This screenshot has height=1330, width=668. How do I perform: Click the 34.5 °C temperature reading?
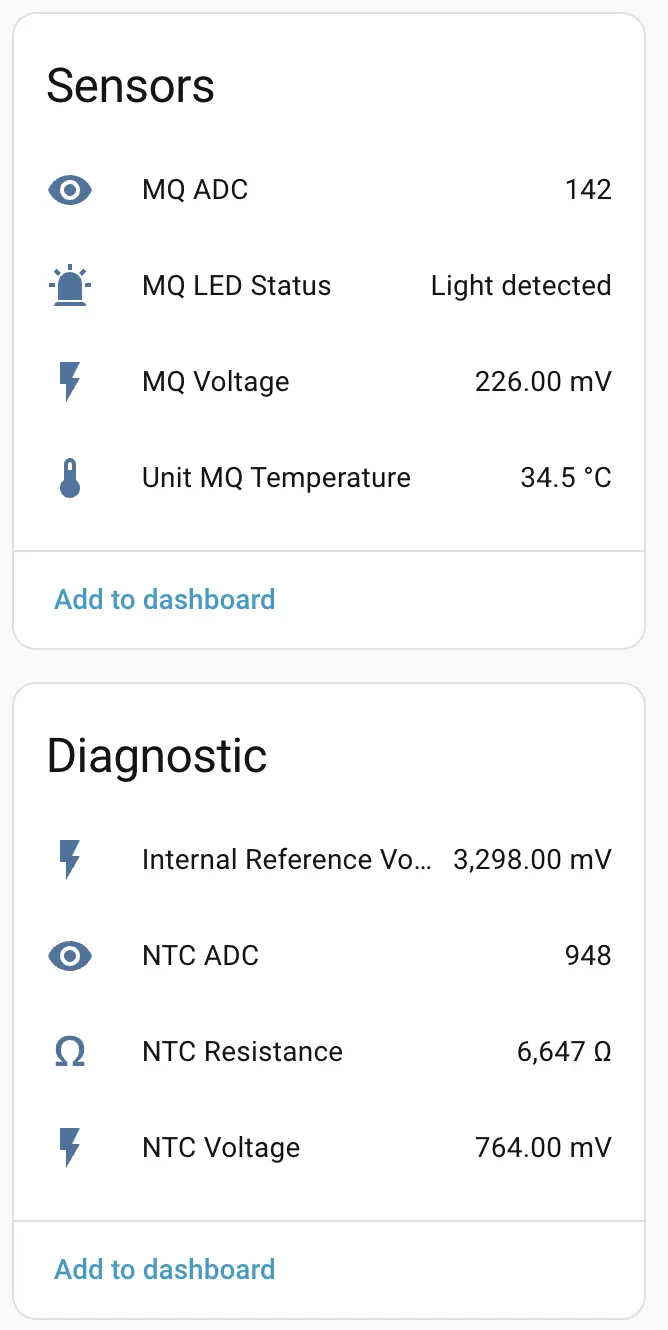click(566, 478)
